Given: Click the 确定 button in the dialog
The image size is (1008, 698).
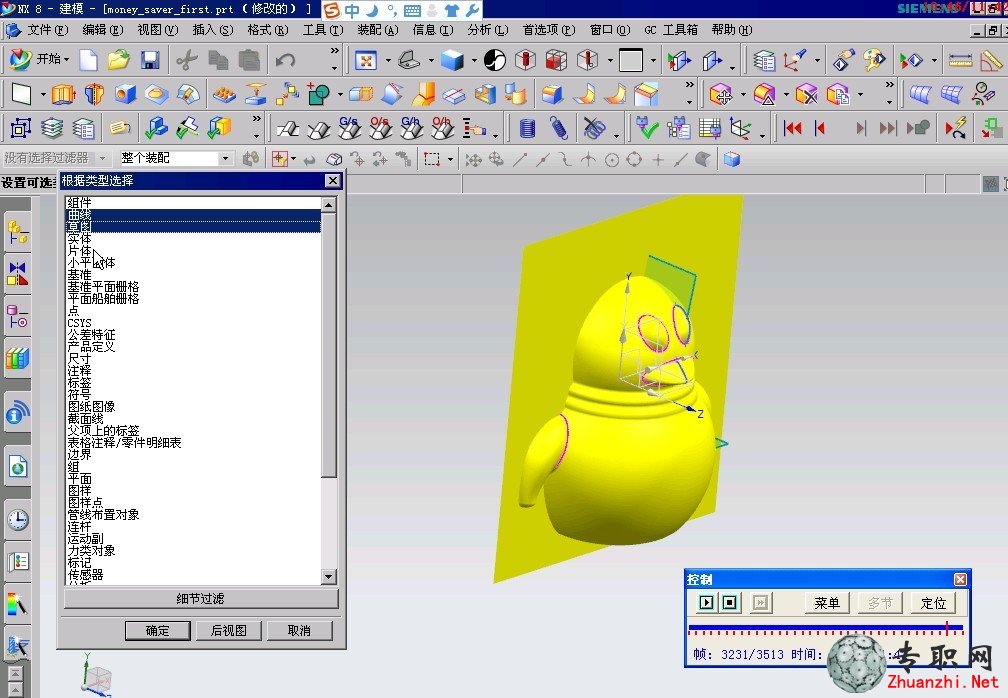Looking at the screenshot, I should coord(158,631).
